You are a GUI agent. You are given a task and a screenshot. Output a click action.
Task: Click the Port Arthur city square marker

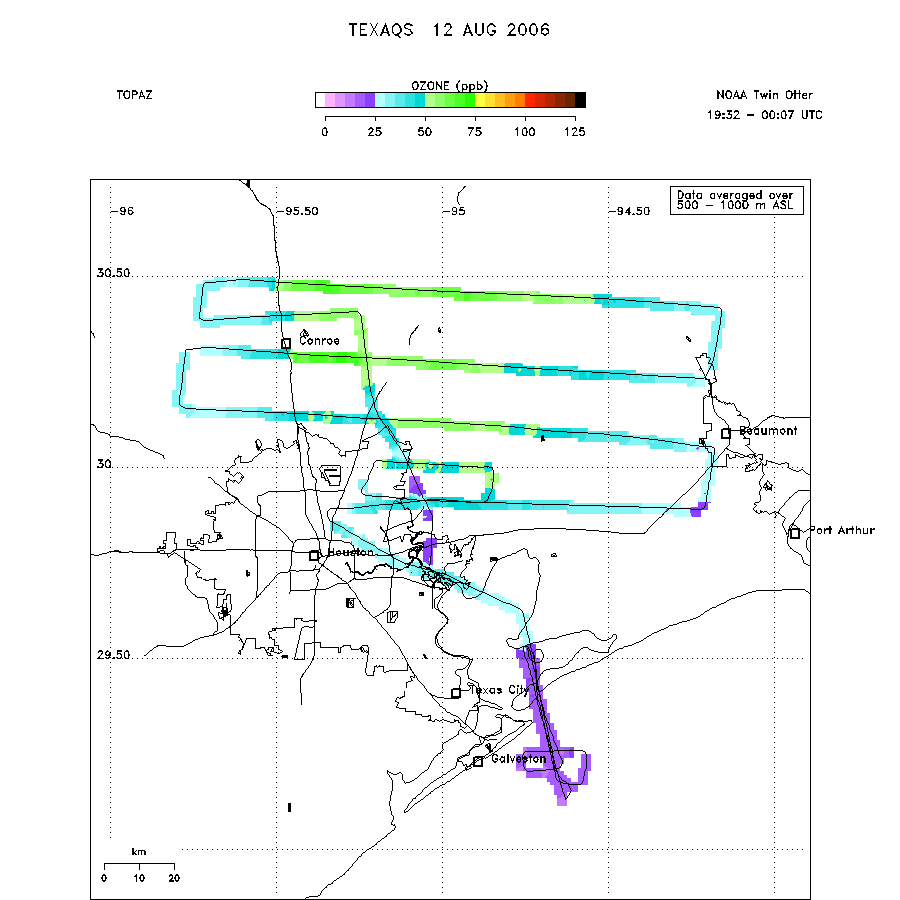(x=794, y=533)
